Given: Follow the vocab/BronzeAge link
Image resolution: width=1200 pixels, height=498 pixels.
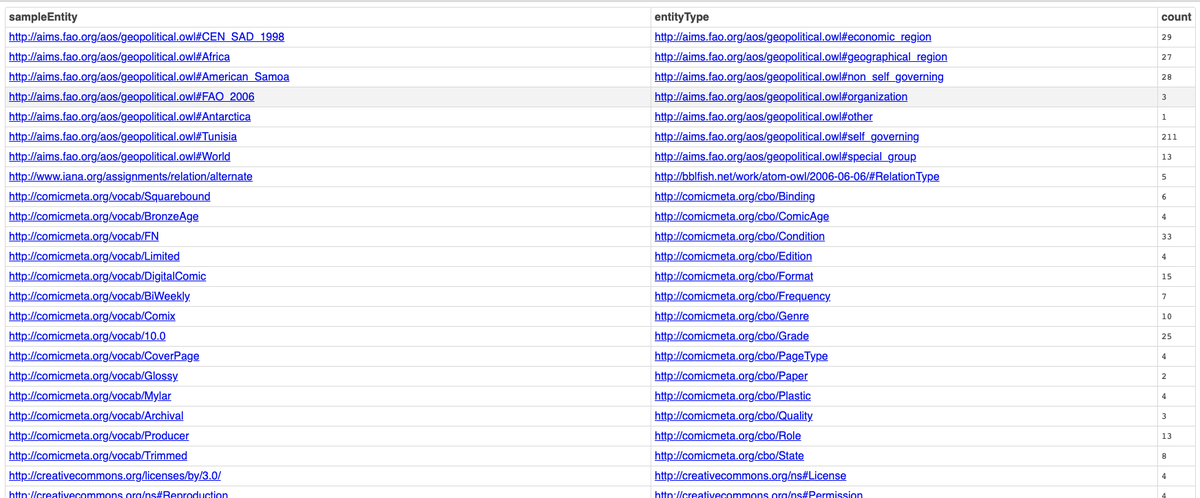Looking at the screenshot, I should tap(103, 217).
